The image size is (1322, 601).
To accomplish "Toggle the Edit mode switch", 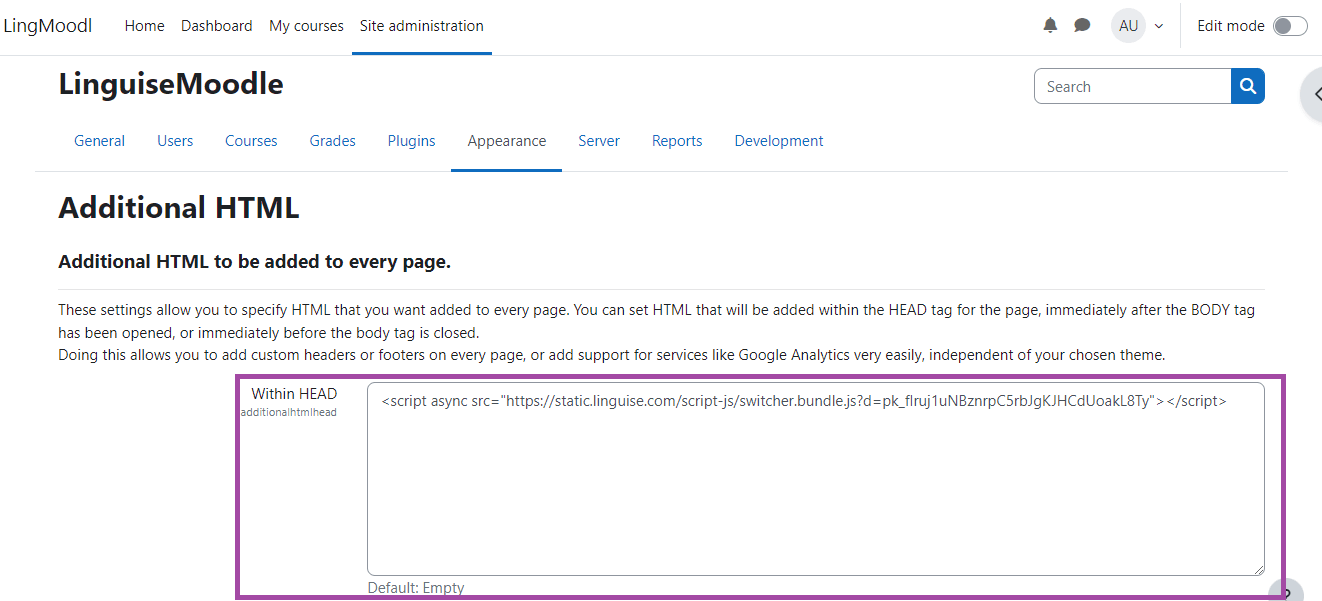I will 1290,26.
